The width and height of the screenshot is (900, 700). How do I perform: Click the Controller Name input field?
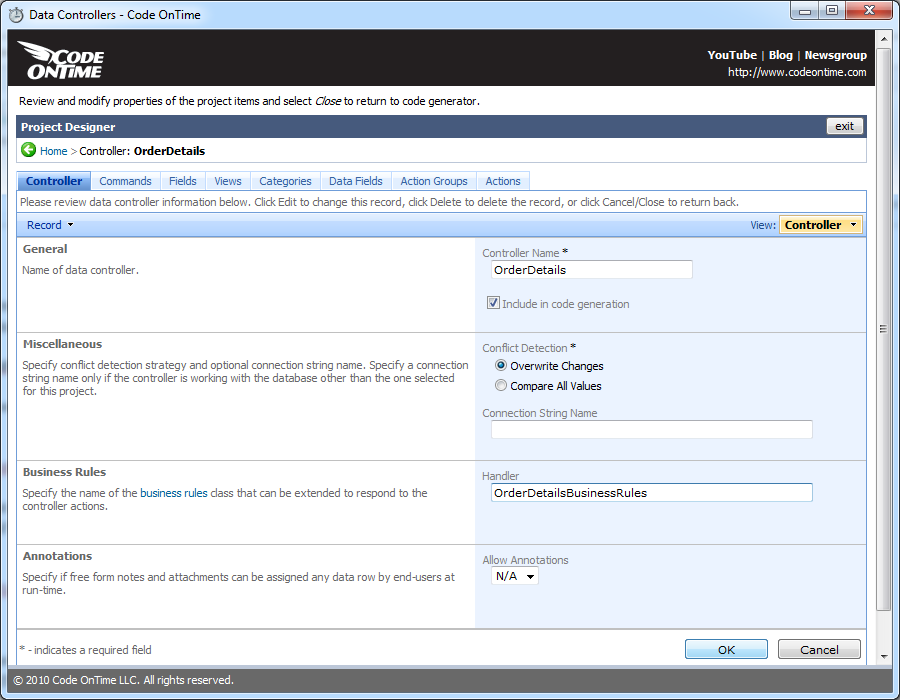(592, 270)
